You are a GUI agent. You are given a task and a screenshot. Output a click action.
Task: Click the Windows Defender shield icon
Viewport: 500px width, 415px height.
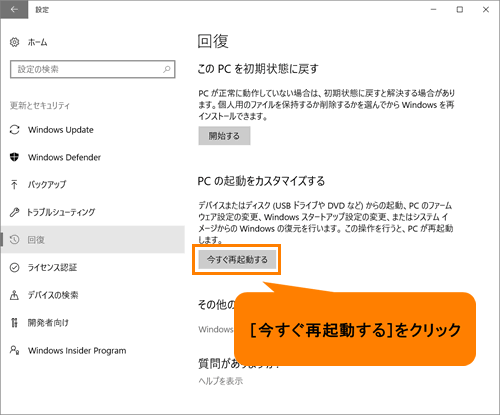[x=14, y=157]
